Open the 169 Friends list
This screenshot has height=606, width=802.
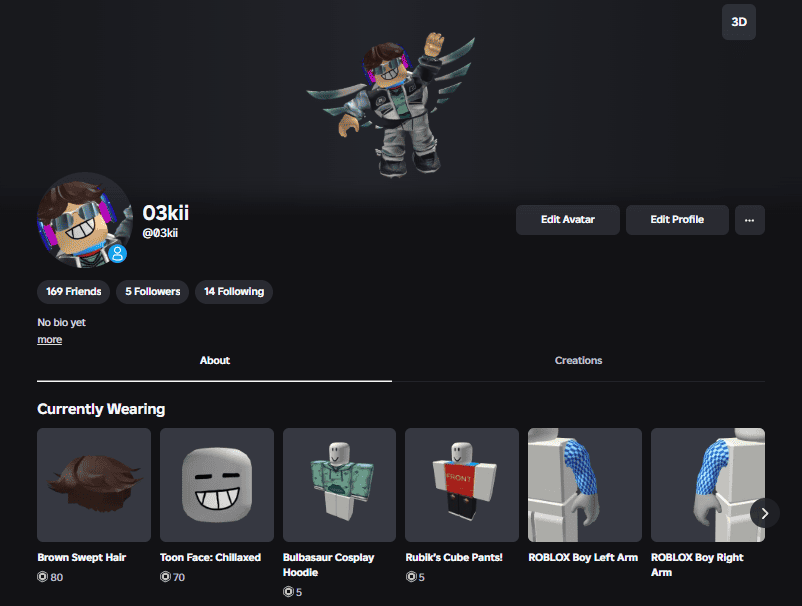click(74, 291)
